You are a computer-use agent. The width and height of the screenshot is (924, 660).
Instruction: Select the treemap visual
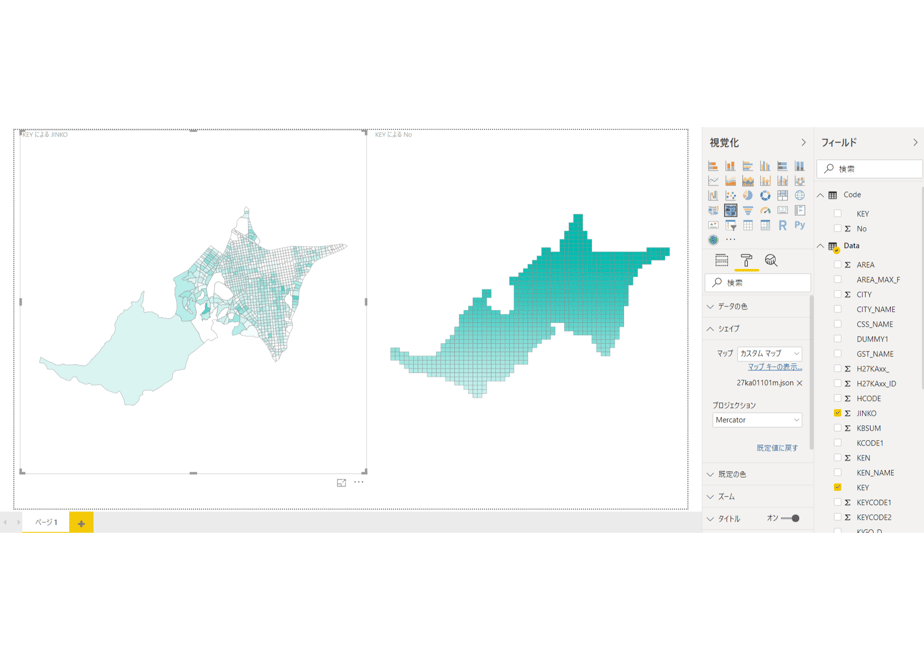[x=783, y=195]
